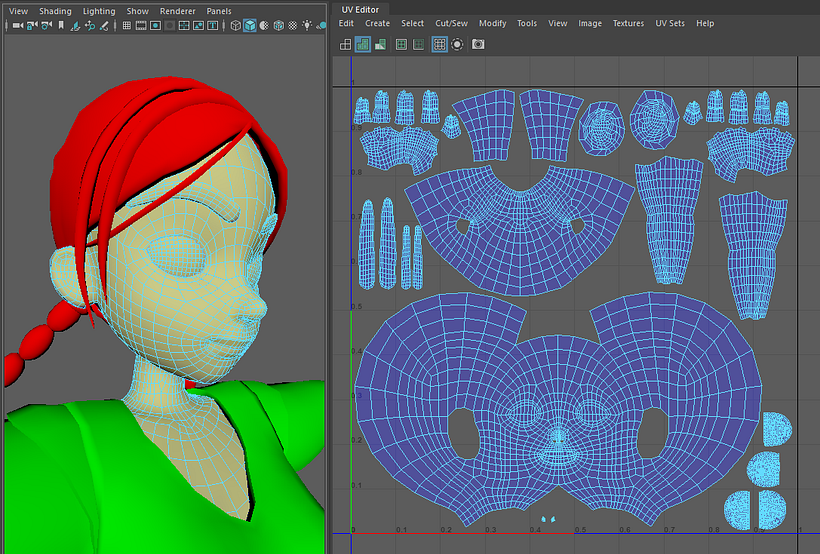Screen dimensions: 820x554
Task: Click the highlighted Smooth Shade All icon
Action: [249, 25]
